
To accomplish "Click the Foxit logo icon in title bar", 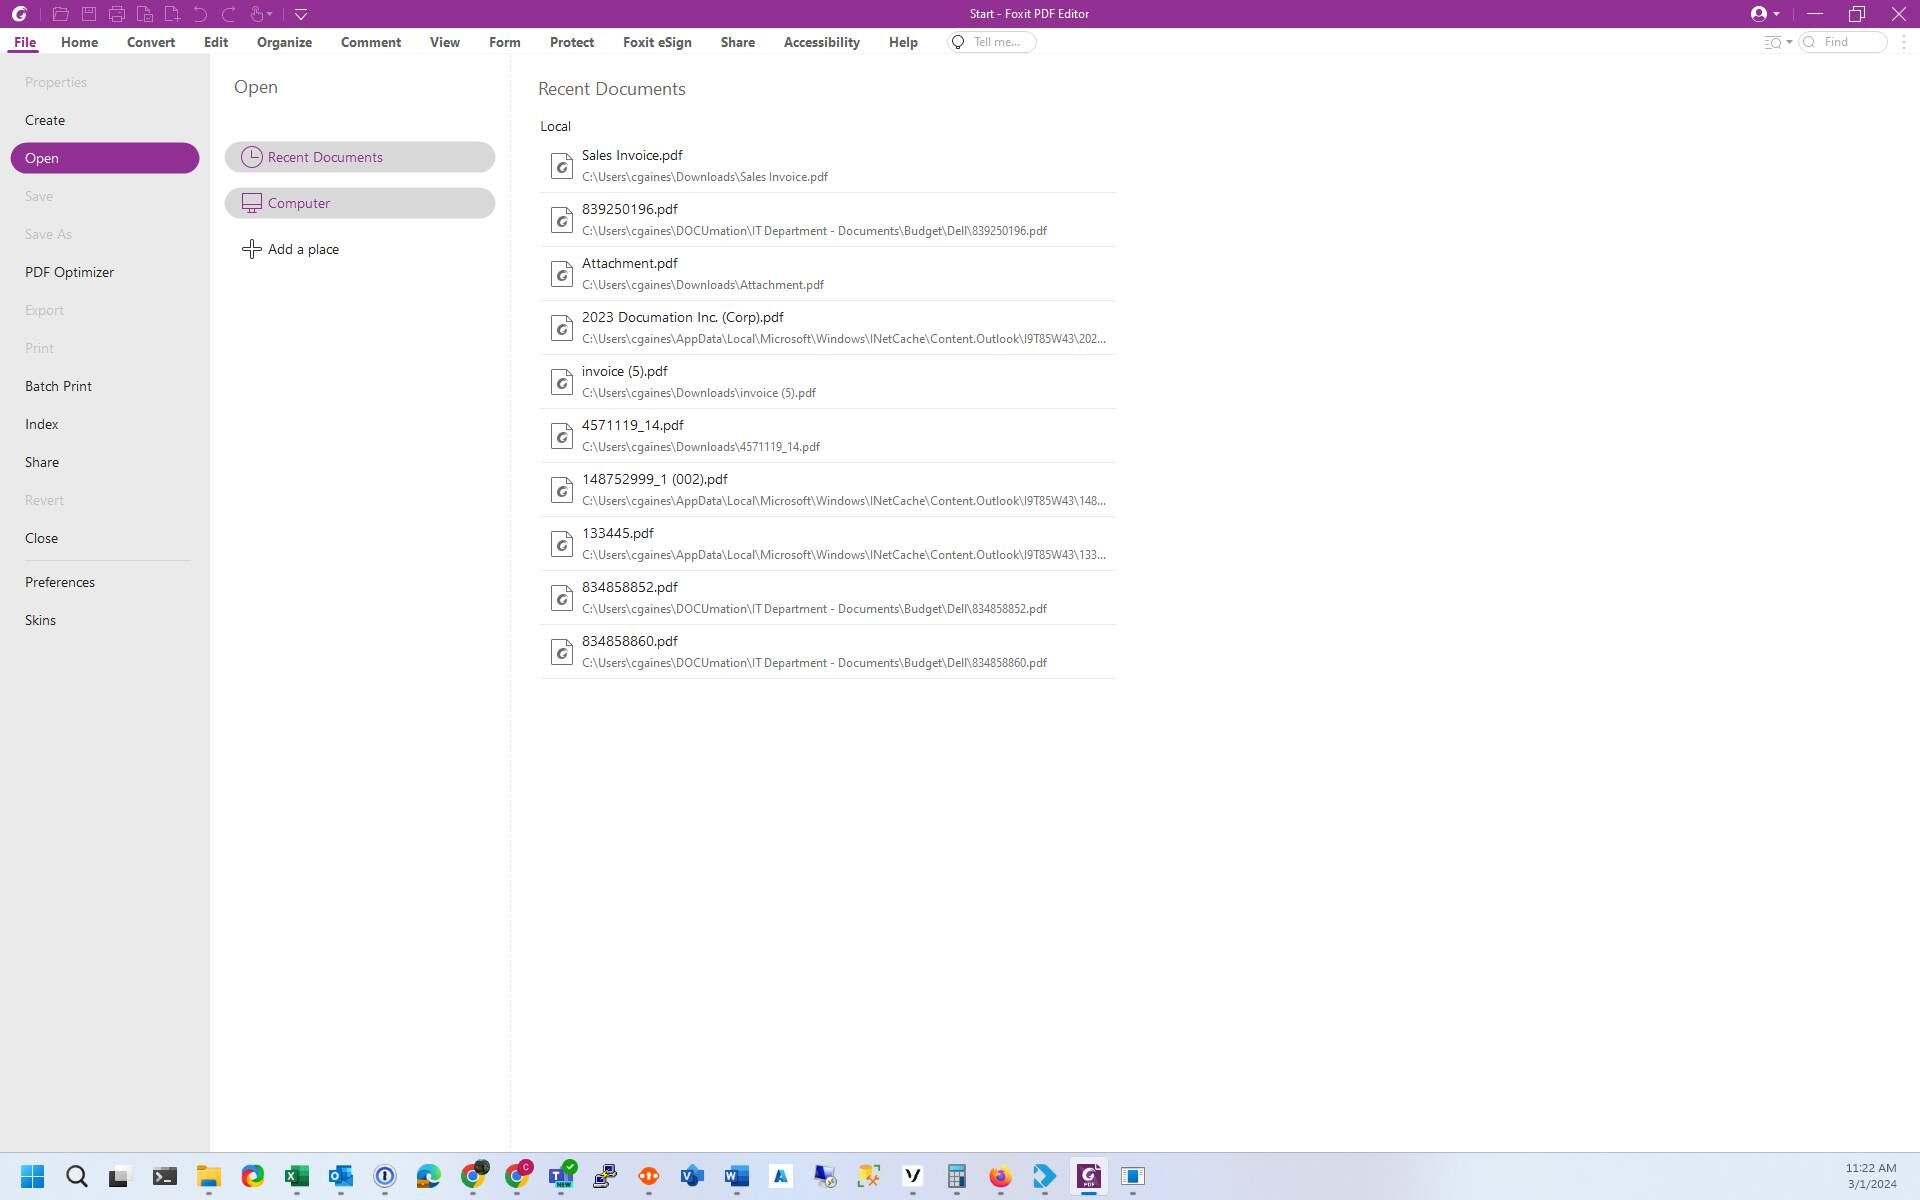I will pos(19,14).
